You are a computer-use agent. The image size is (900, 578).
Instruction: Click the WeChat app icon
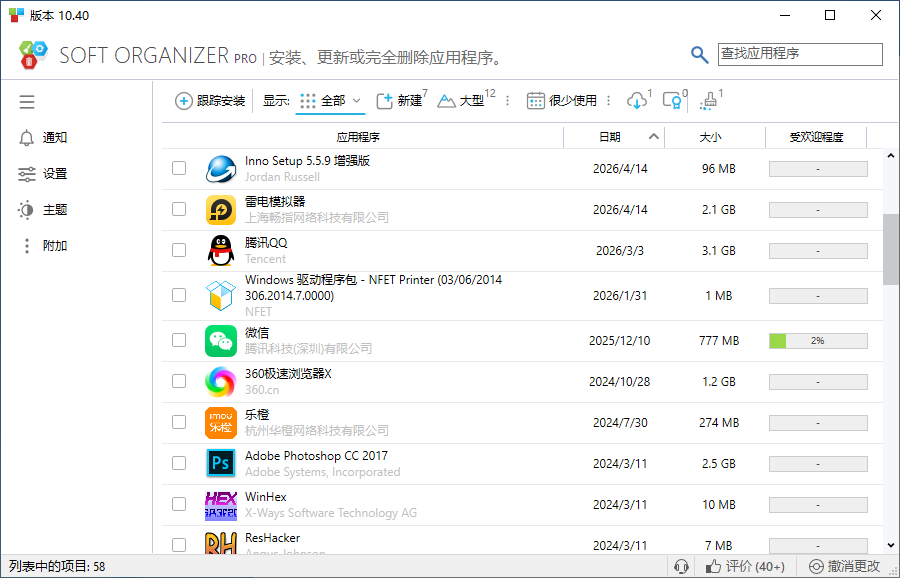221,341
